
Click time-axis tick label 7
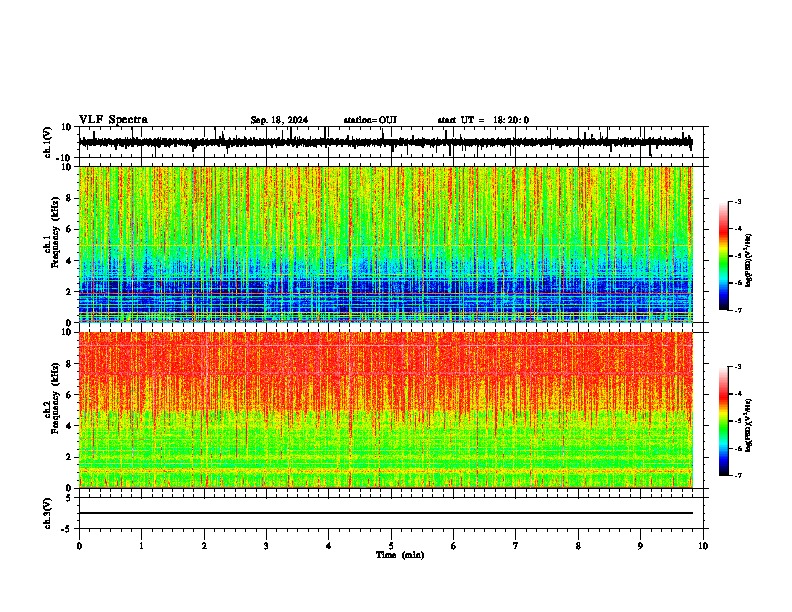516,546
